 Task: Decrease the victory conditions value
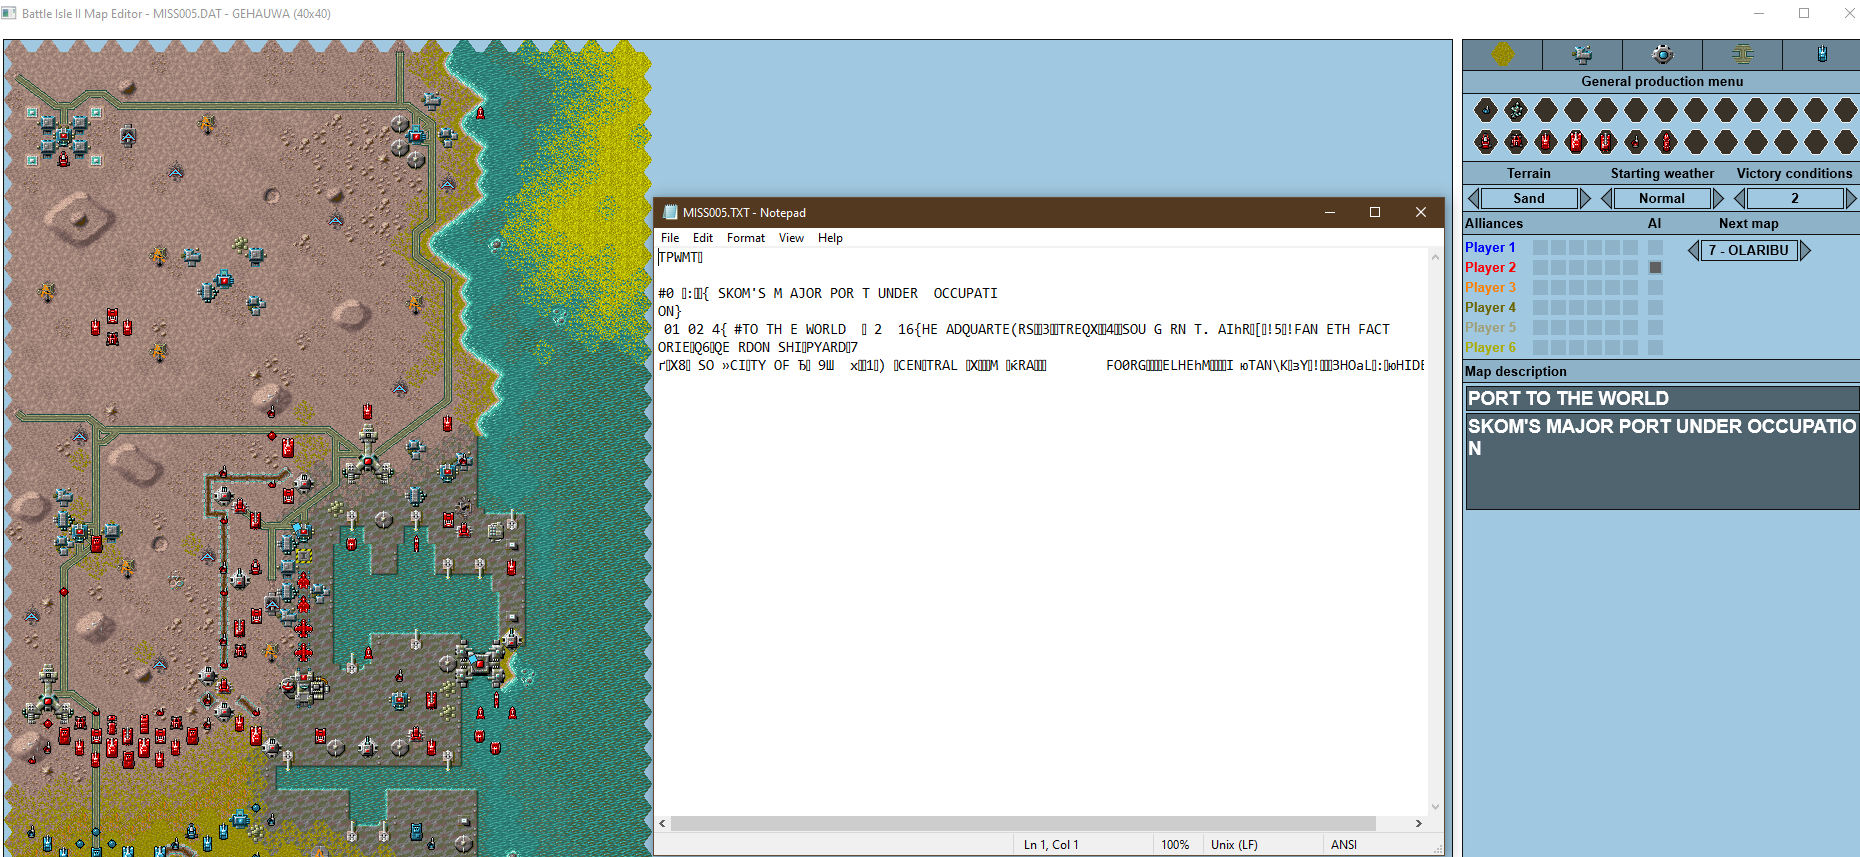1740,198
